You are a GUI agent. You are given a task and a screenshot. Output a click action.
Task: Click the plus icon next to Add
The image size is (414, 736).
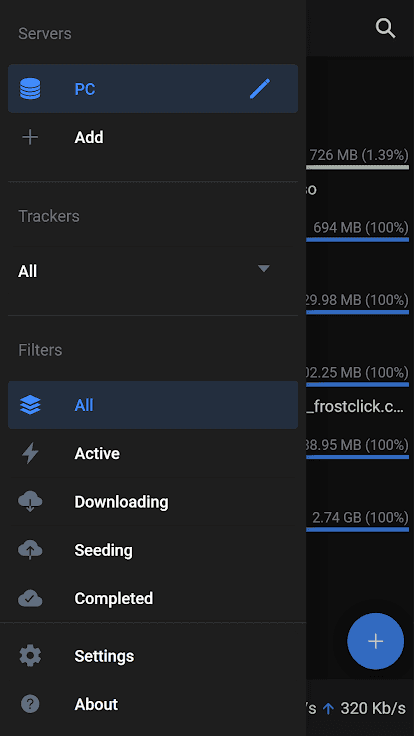[x=30, y=138]
